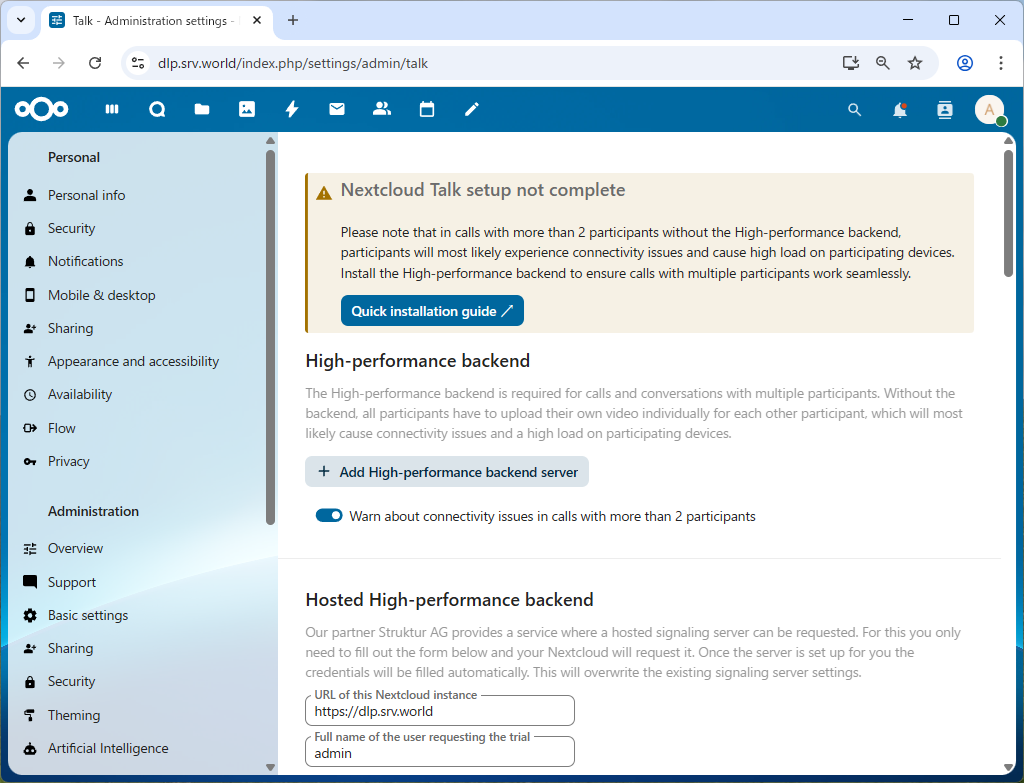Viewport: 1024px width, 783px height.
Task: Open Artificial Intelligence admin settings
Action: click(x=108, y=748)
